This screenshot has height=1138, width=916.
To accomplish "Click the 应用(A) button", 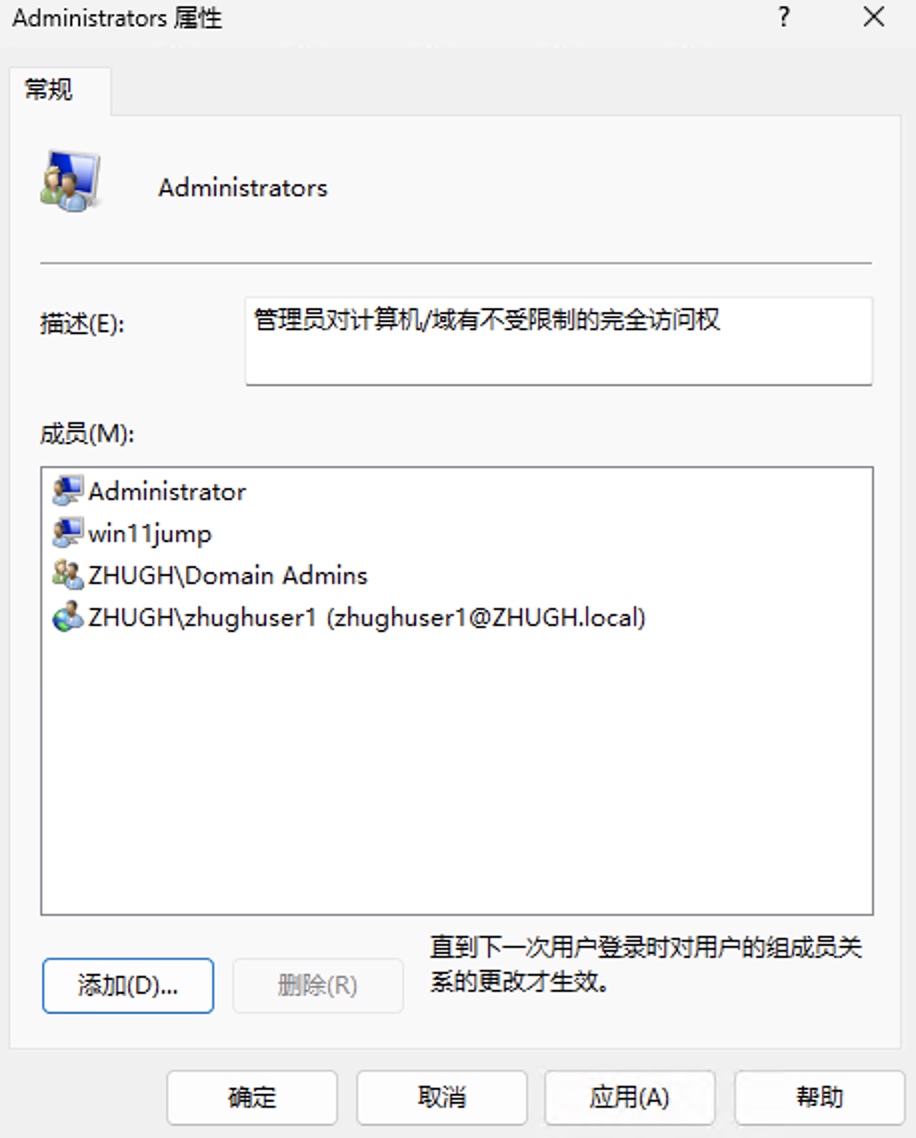I will pyautogui.click(x=629, y=1097).
